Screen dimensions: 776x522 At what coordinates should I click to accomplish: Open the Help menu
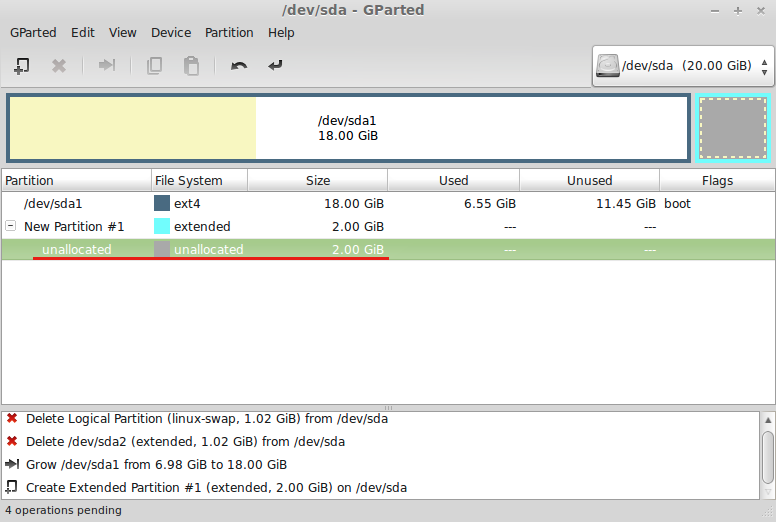click(x=281, y=33)
